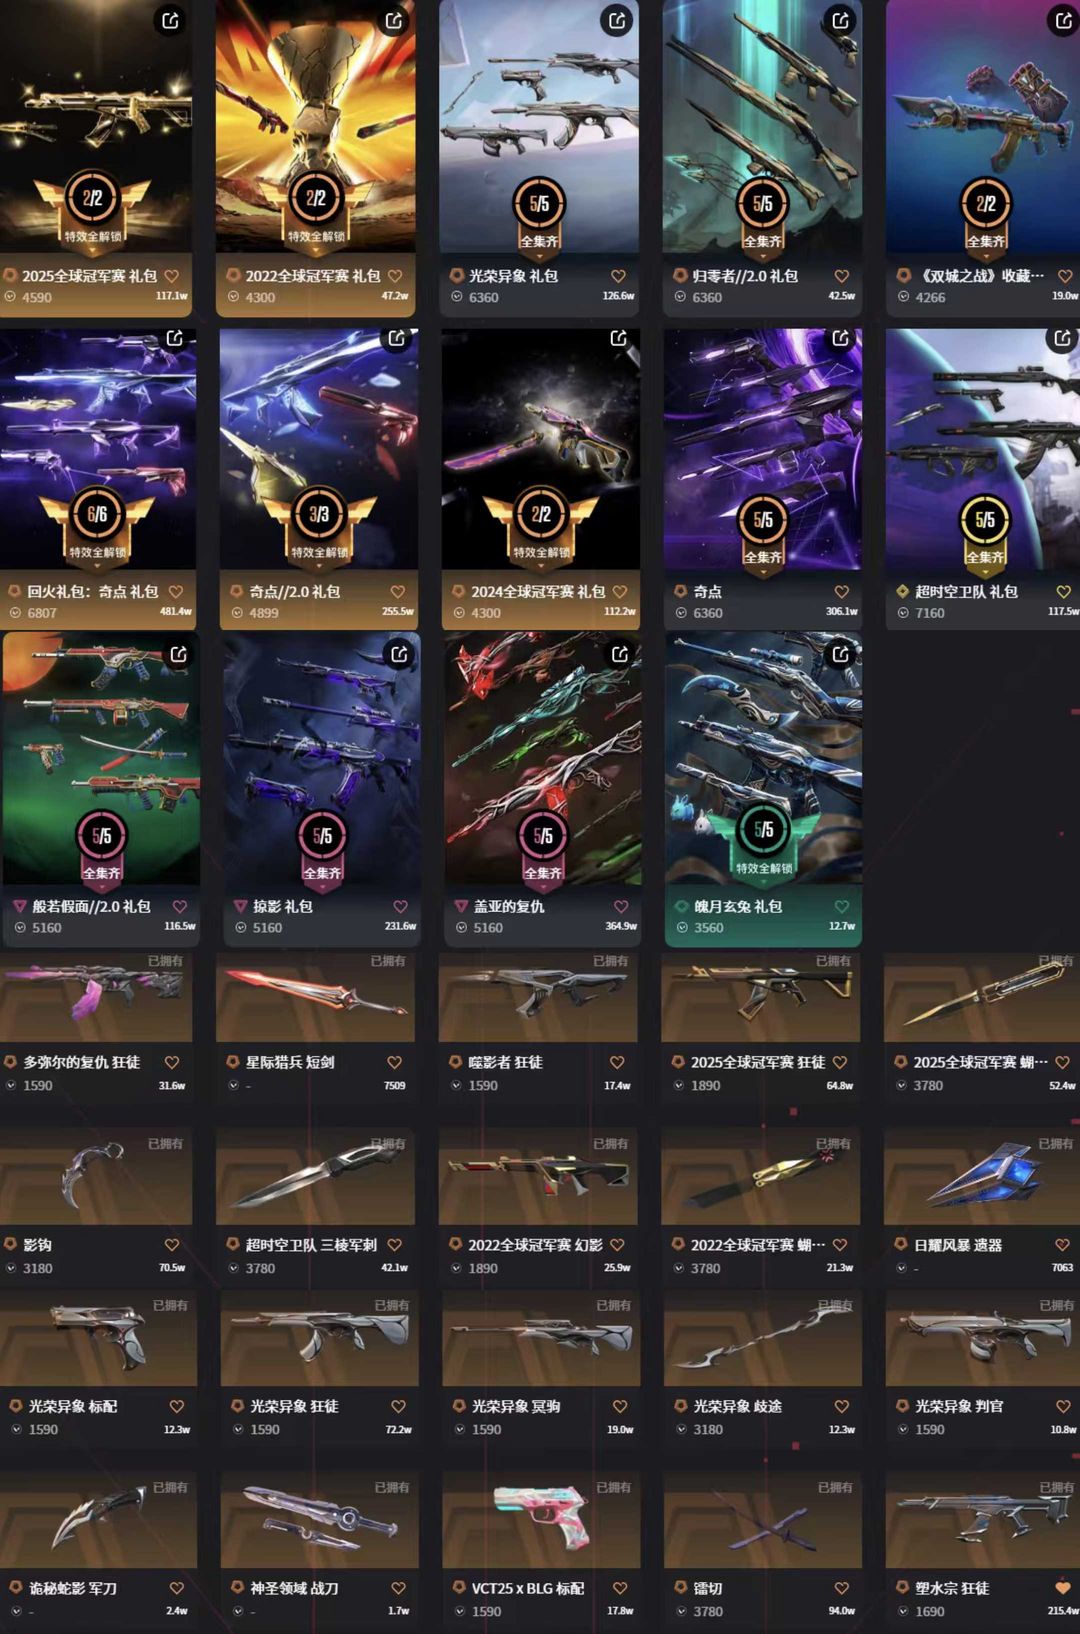Click share icon on 般若假面//2.0 礼包 card
1080x1634 pixels.
click(x=178, y=654)
